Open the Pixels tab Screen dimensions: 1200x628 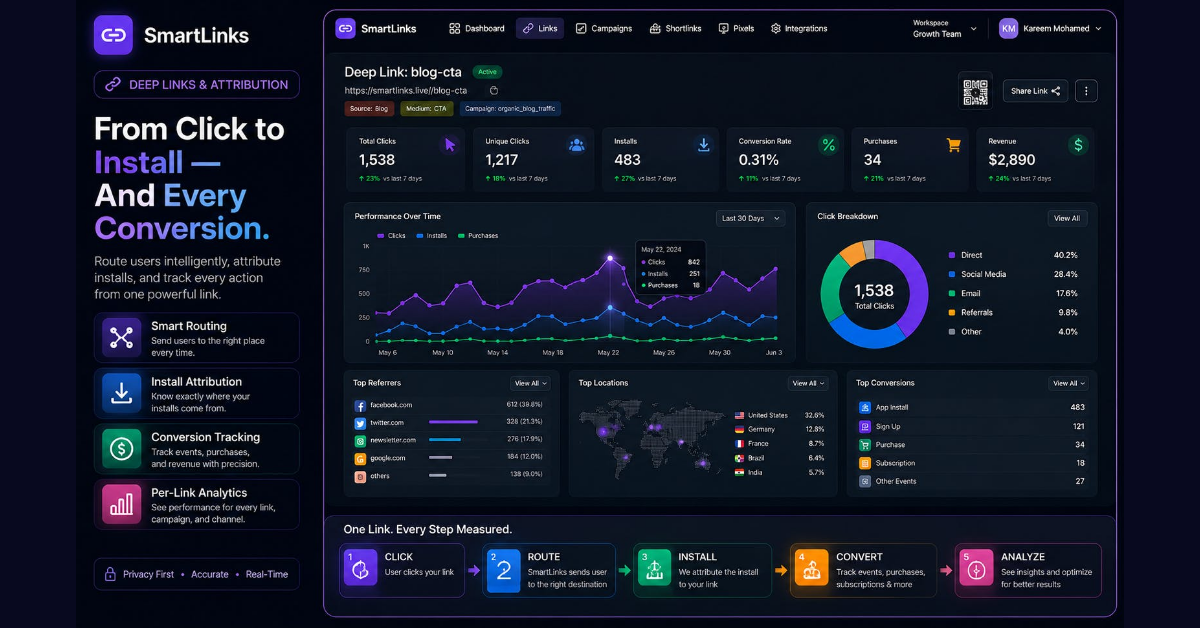click(737, 28)
